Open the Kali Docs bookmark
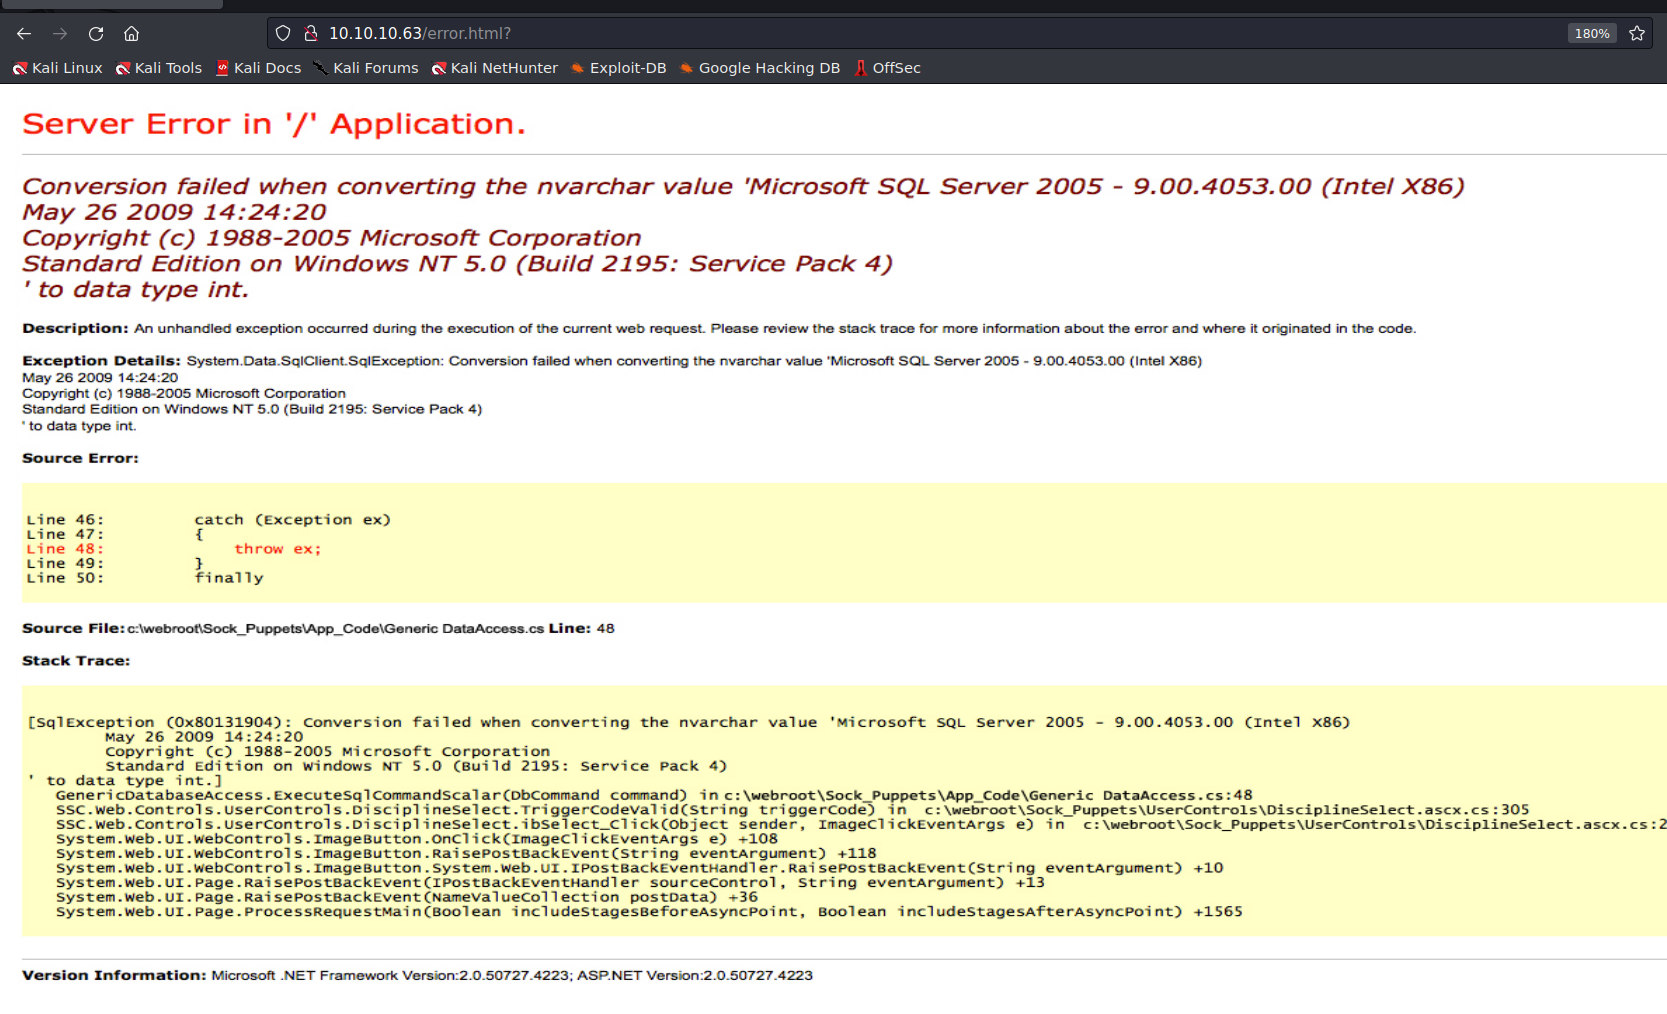Screen dimensions: 1667x1014 click(x=258, y=68)
